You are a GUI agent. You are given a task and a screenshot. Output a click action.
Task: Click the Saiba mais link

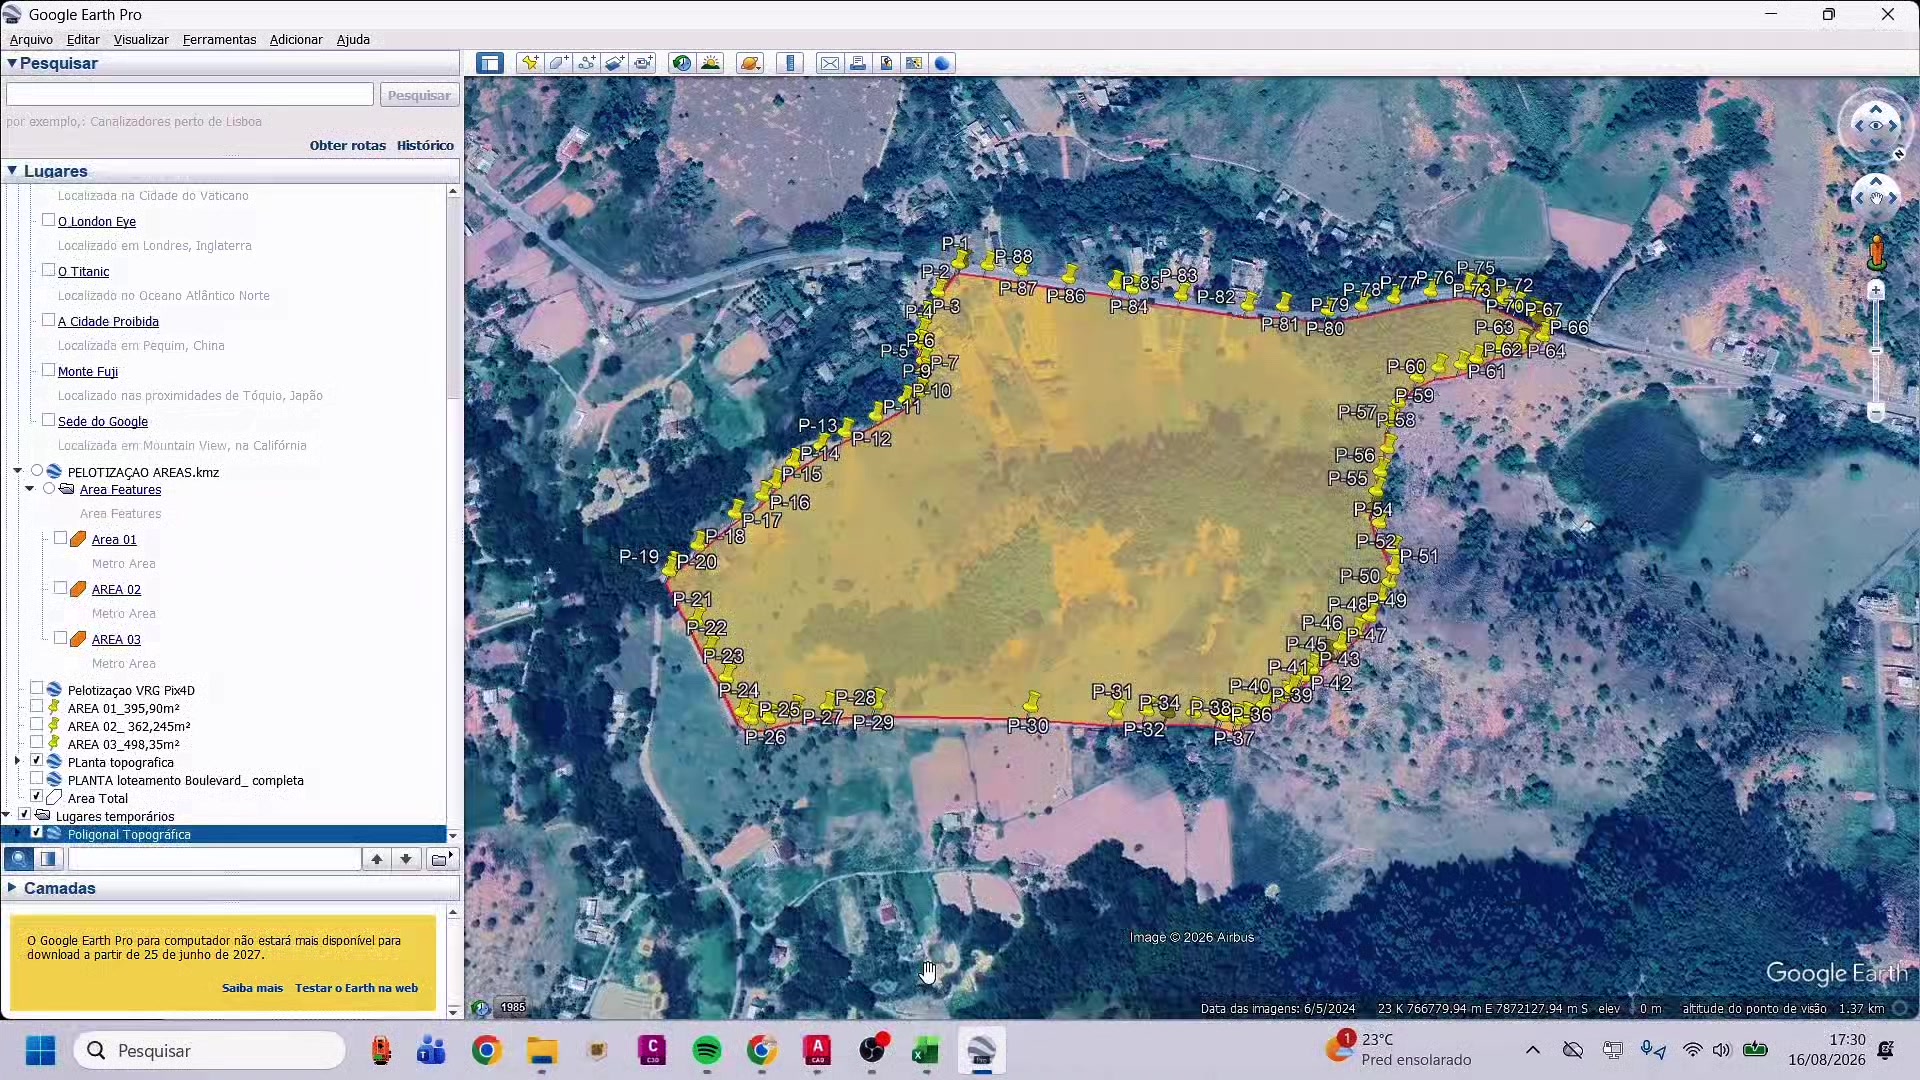(x=252, y=988)
